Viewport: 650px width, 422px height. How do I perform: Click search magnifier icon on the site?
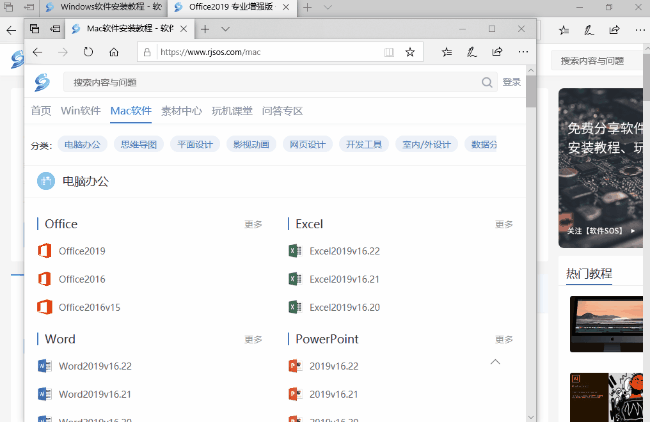coord(487,82)
